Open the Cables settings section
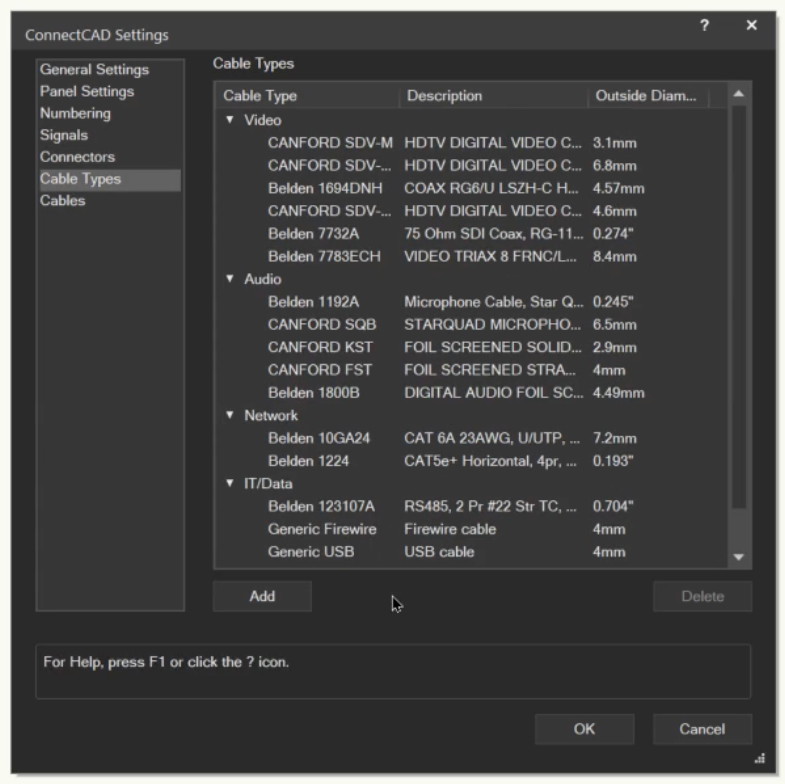785x784 pixels. pos(62,201)
